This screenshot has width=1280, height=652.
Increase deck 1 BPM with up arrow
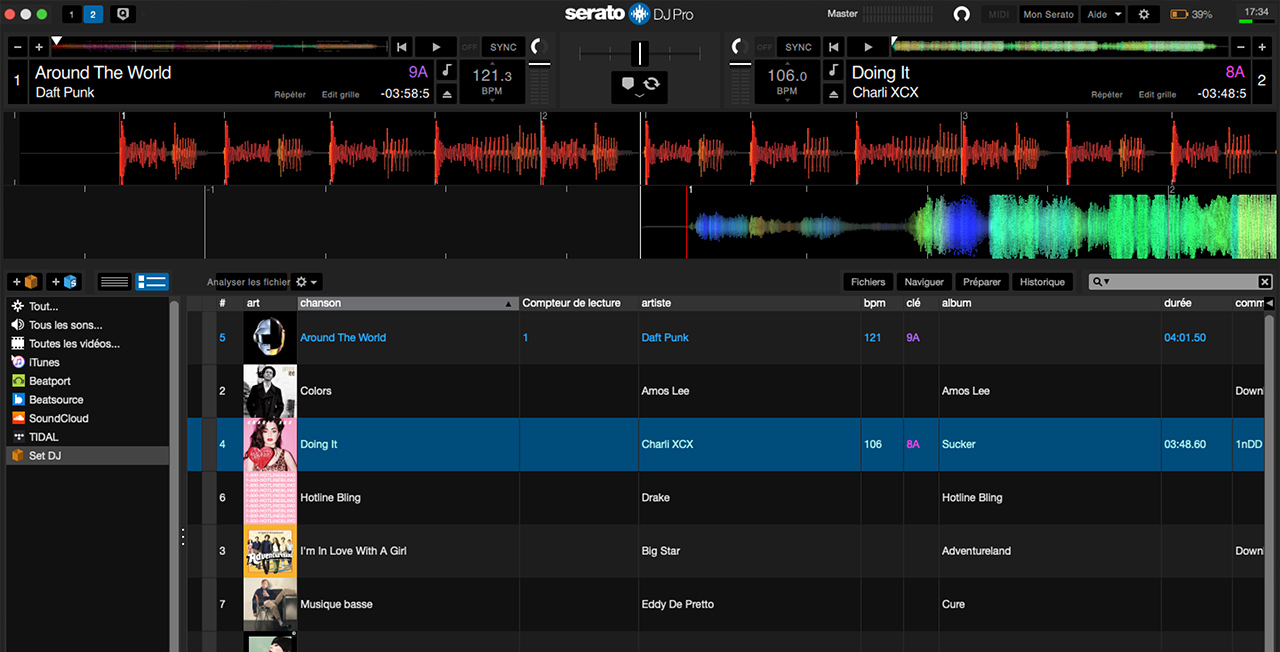(492, 64)
